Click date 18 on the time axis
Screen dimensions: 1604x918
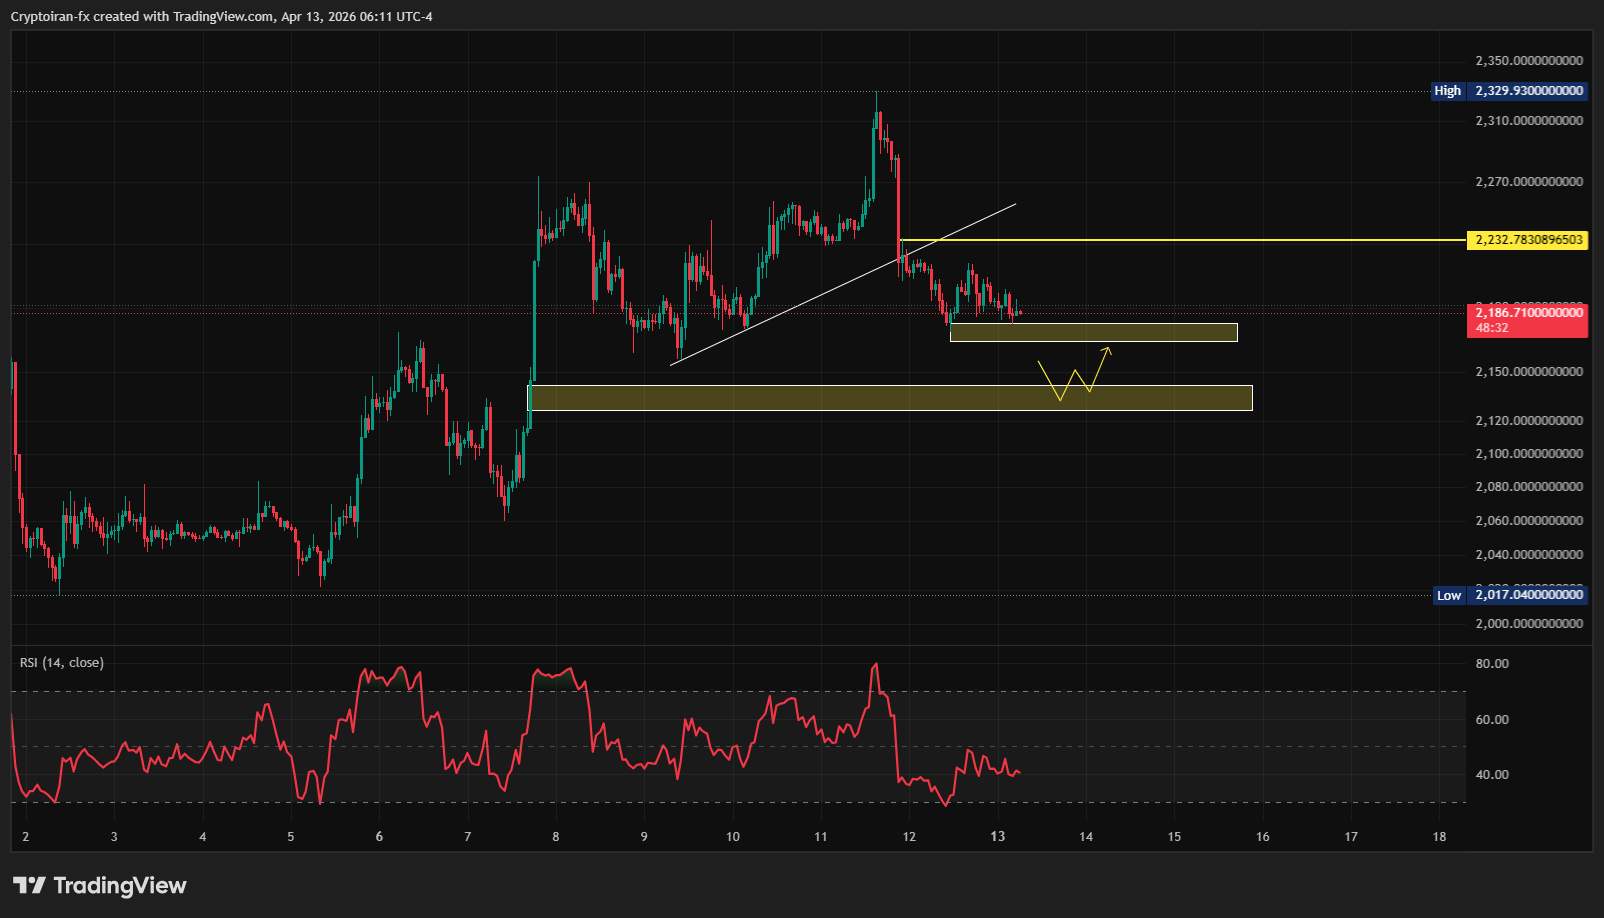pos(1439,837)
